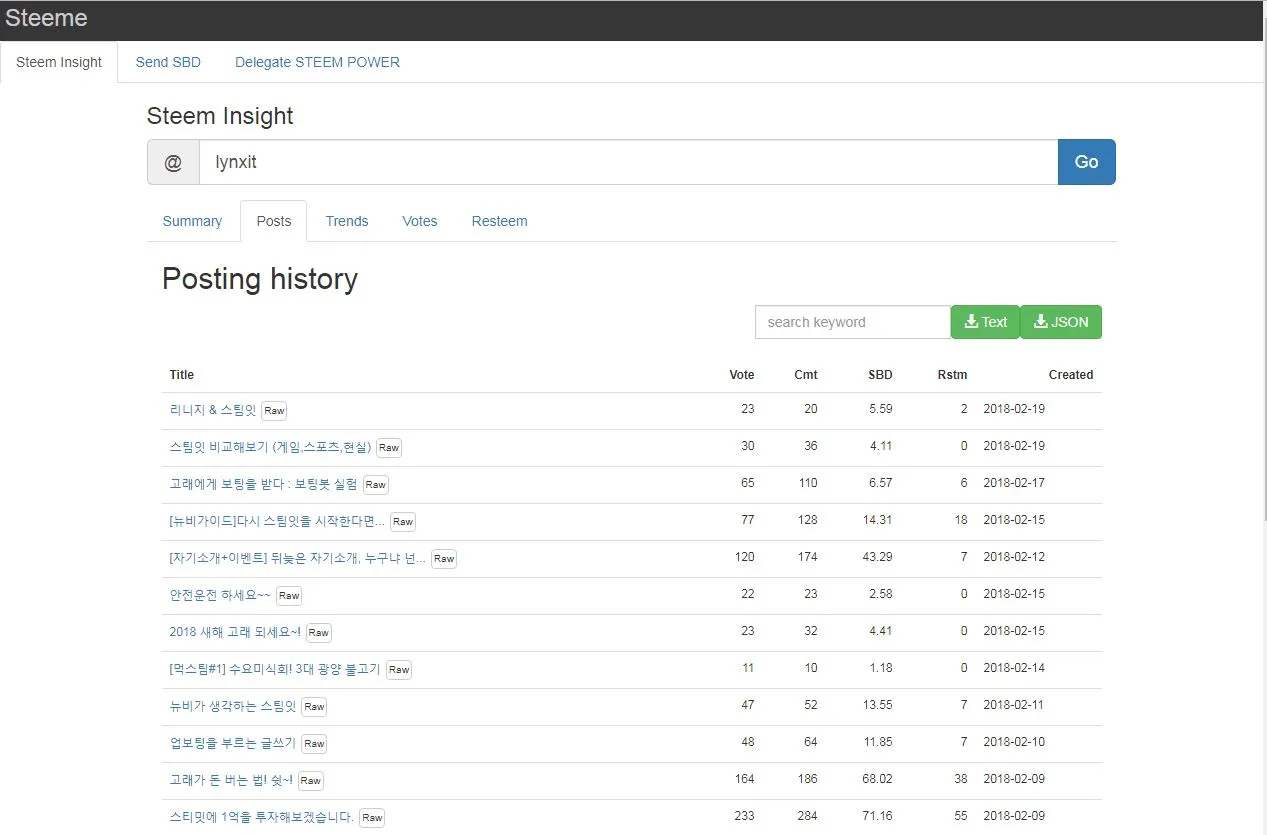Show Raw for '[자기소개+이벤트]' post
1267x835 pixels.
point(444,559)
